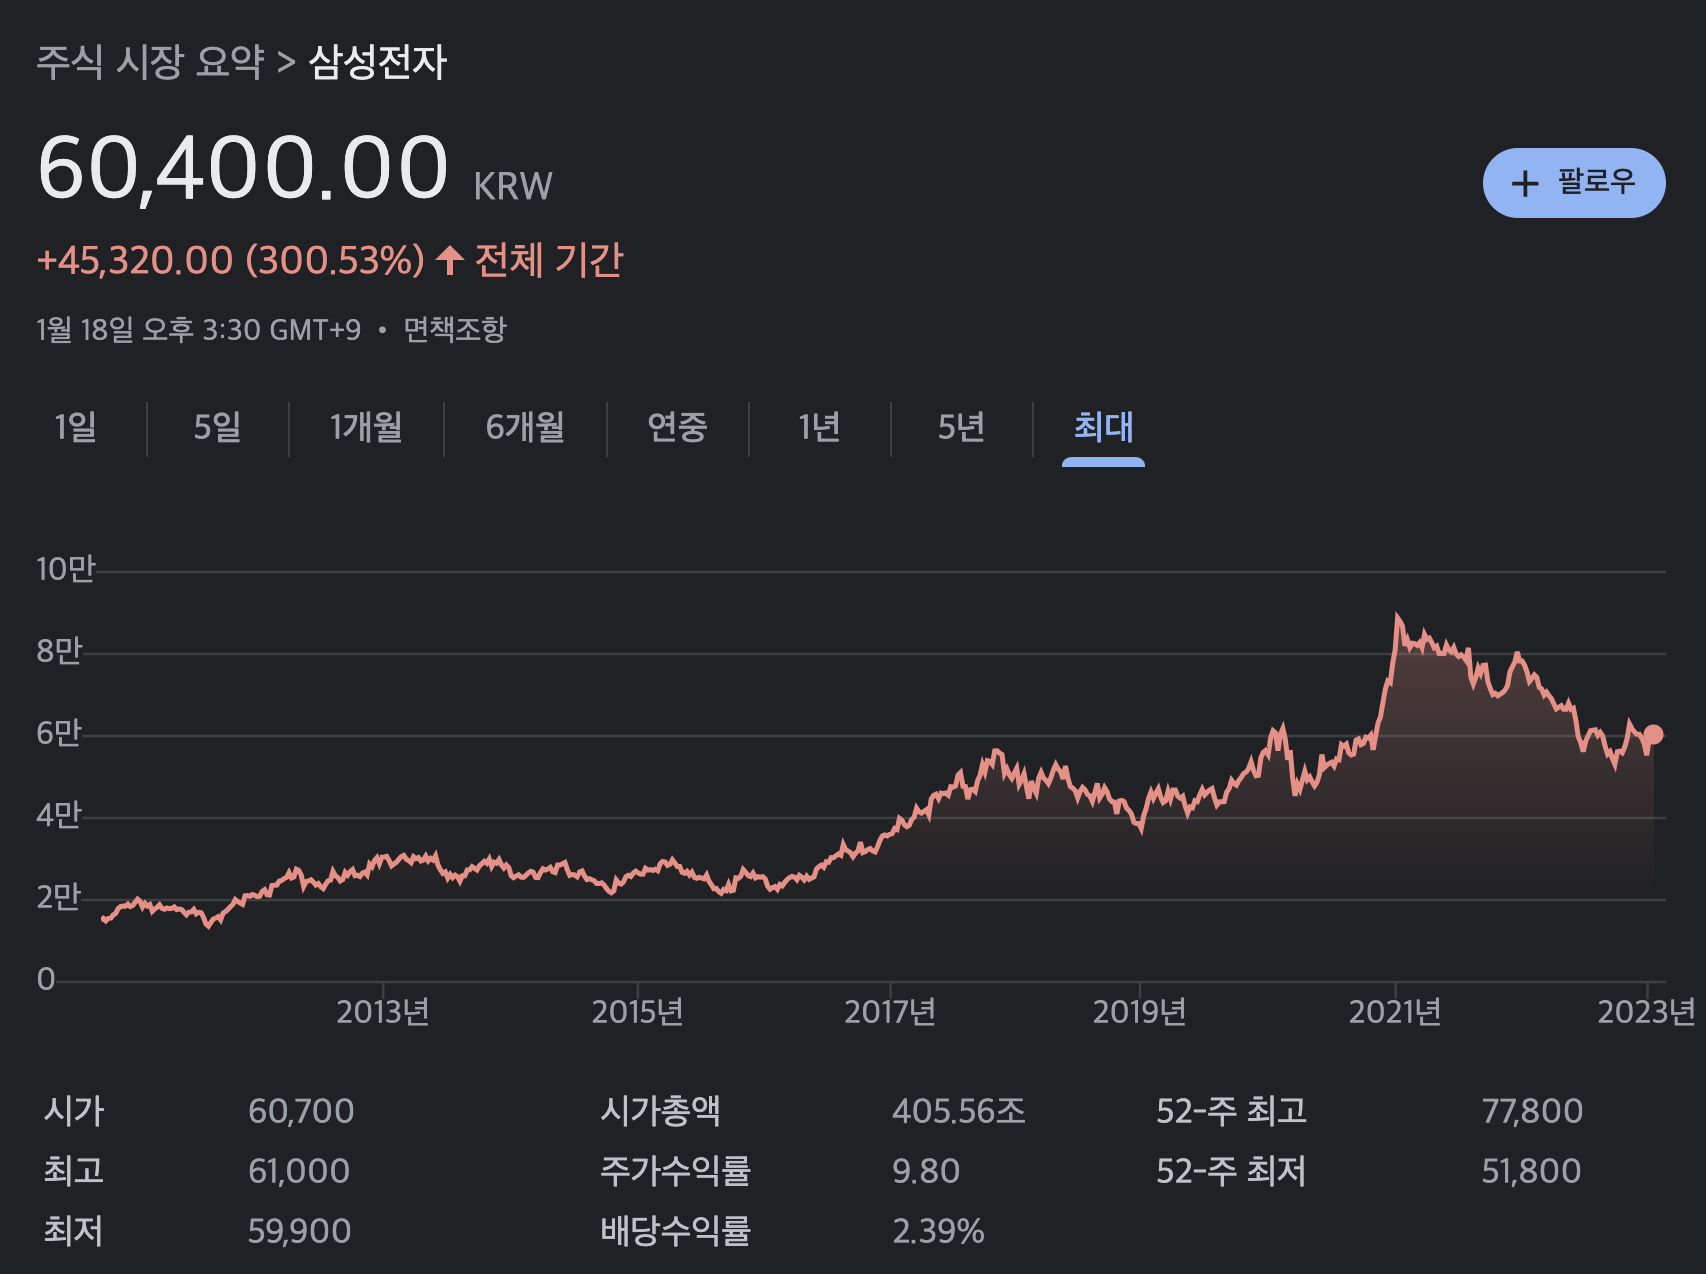Click the 최고 value 61,000

(x=299, y=1171)
